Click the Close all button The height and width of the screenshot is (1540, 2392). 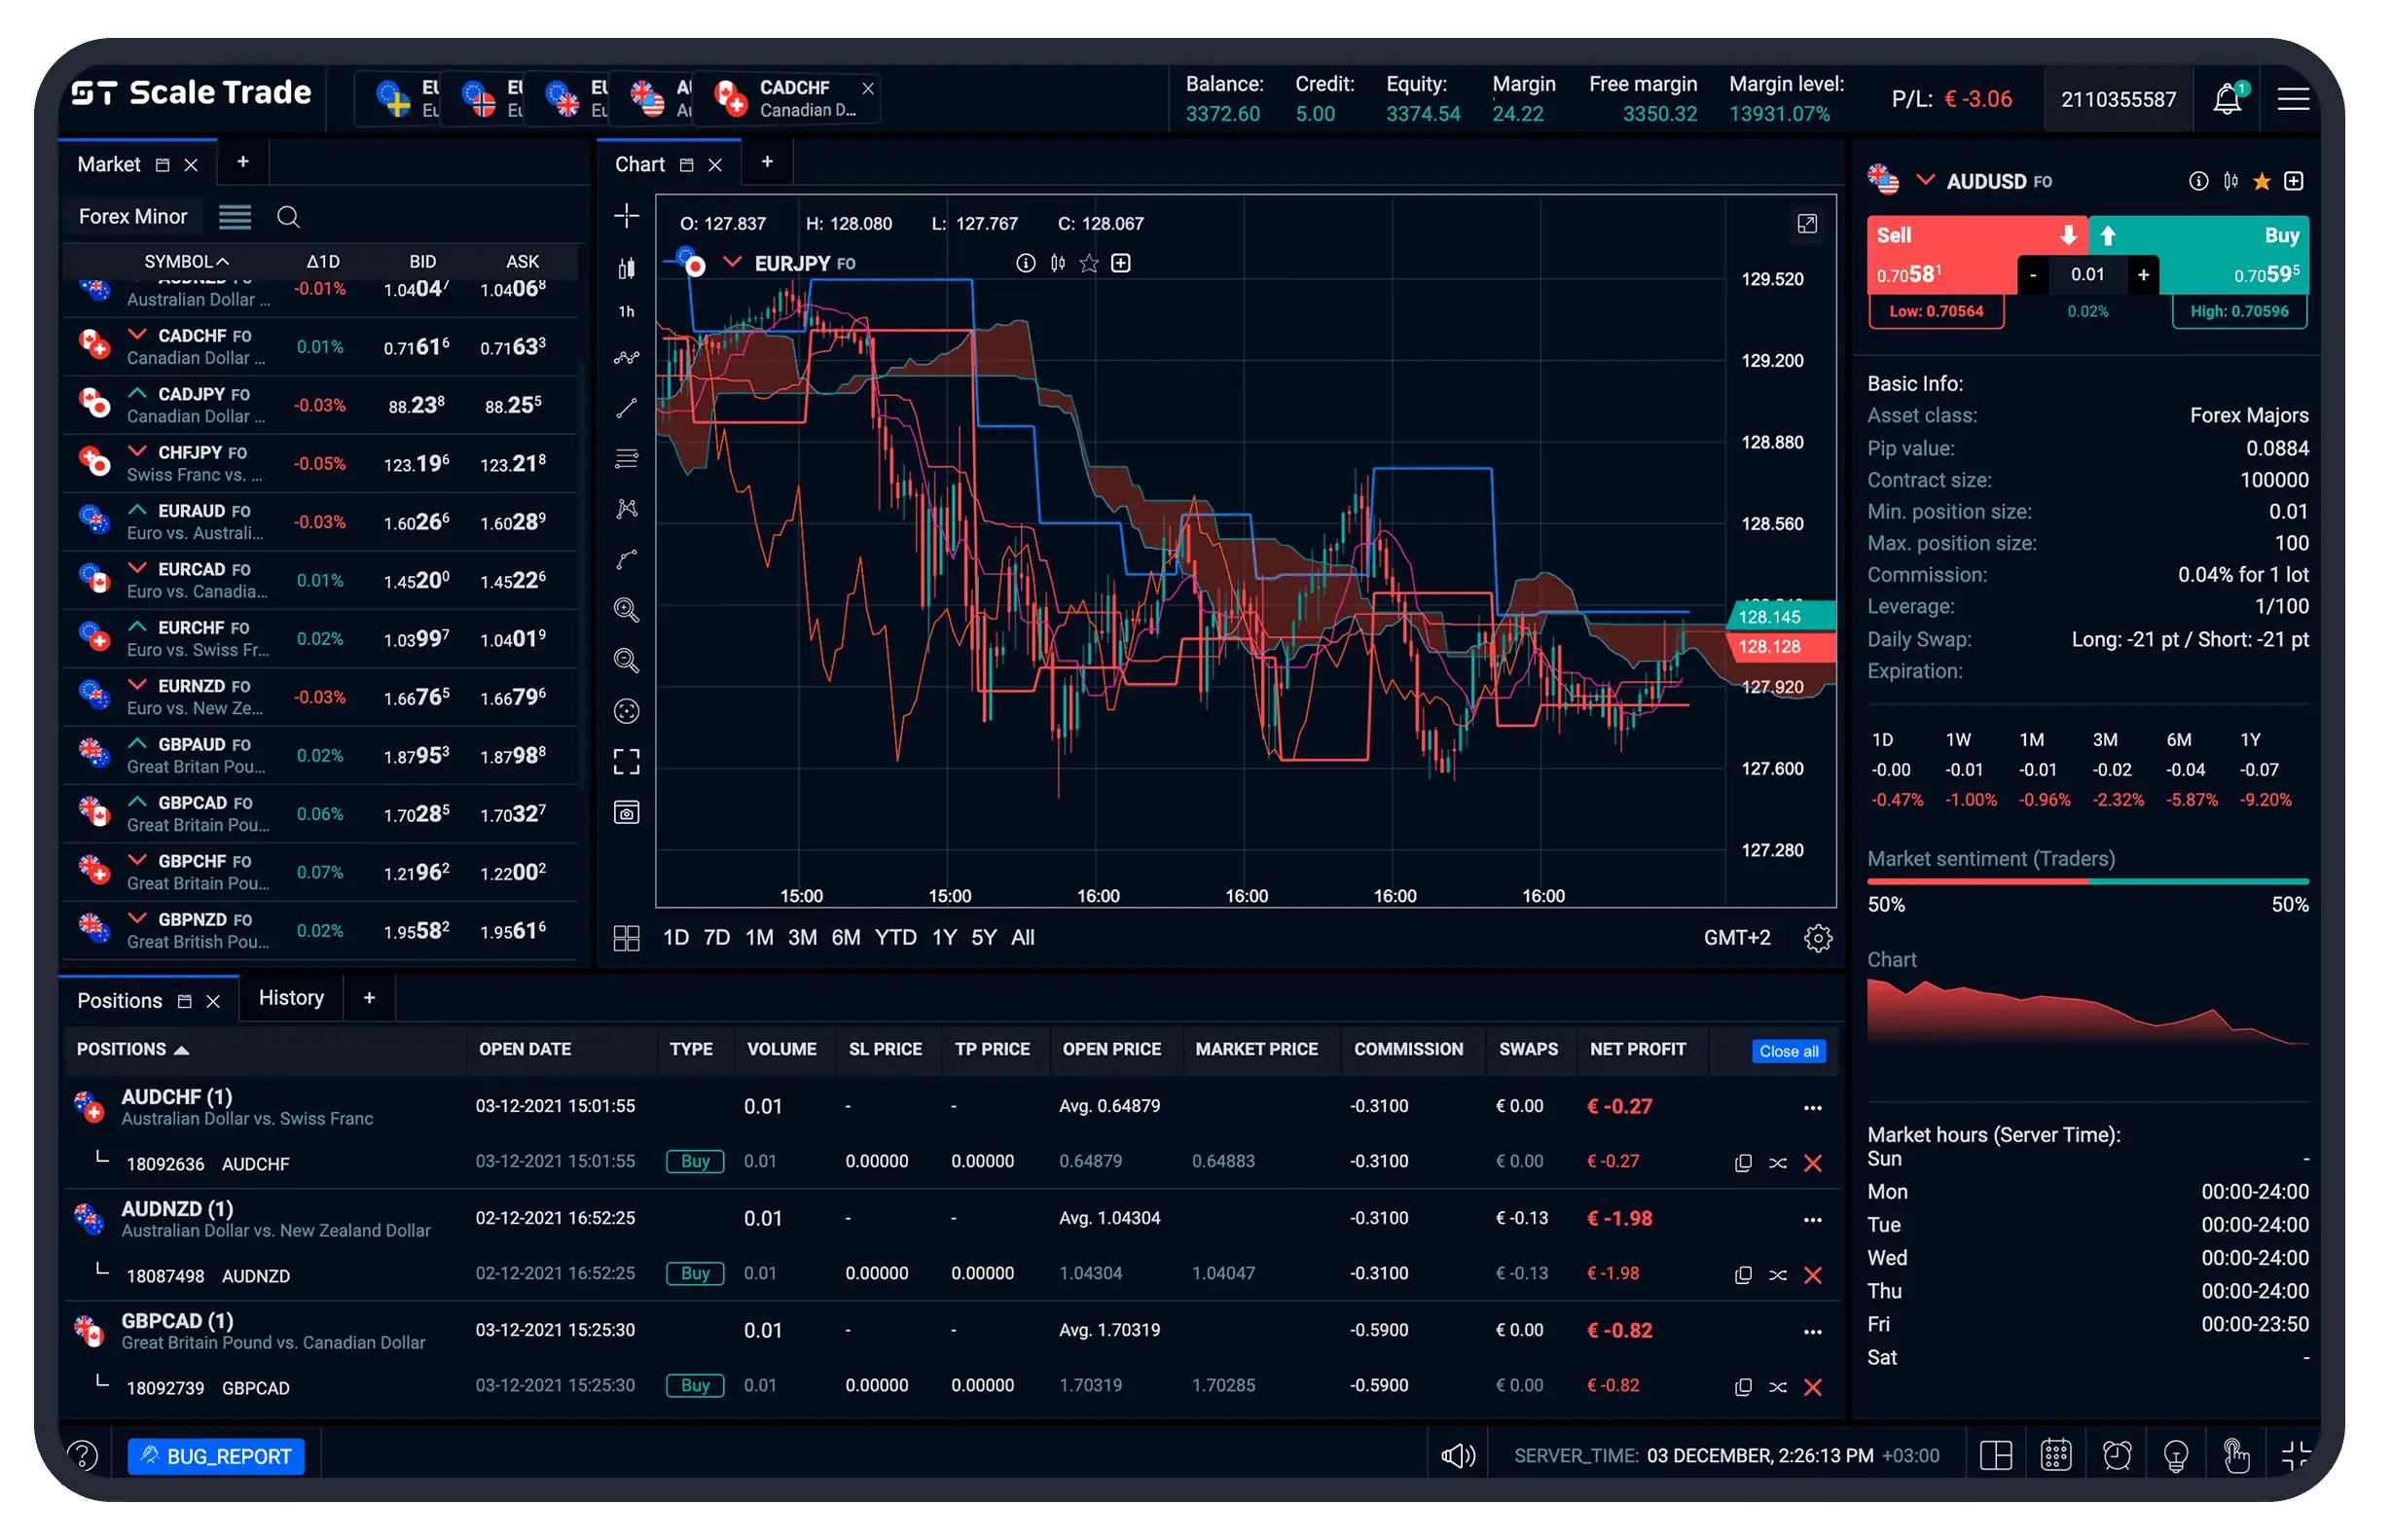[1788, 1051]
